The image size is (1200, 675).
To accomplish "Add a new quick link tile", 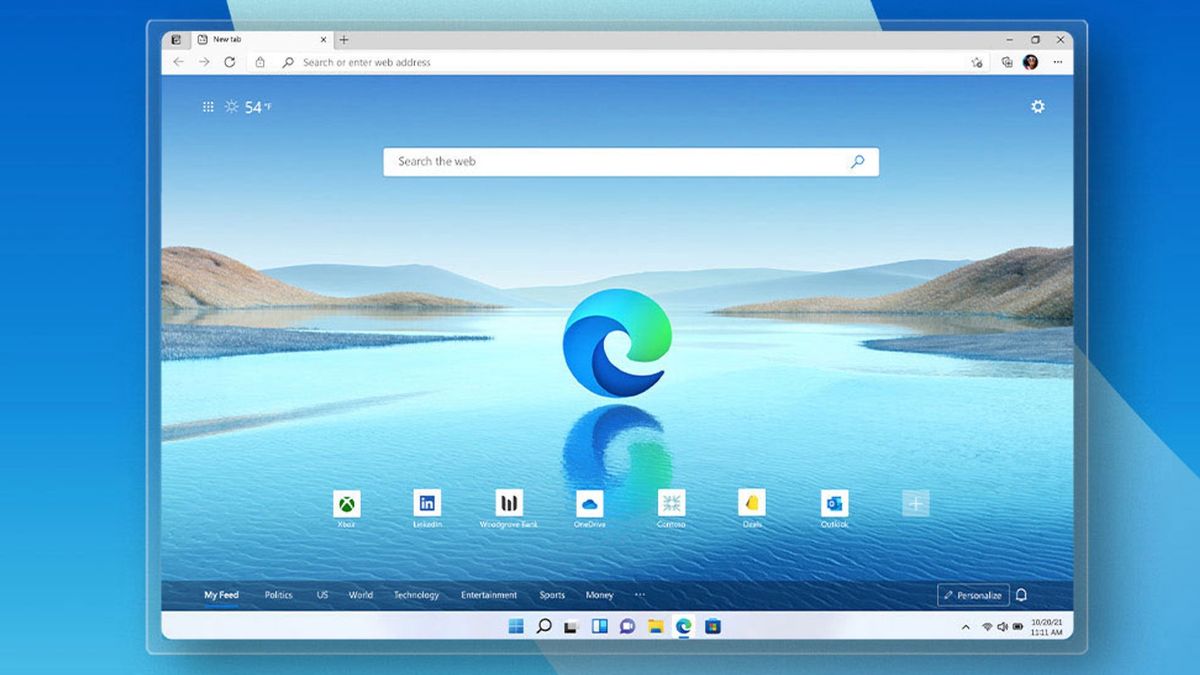I will pyautogui.click(x=915, y=504).
